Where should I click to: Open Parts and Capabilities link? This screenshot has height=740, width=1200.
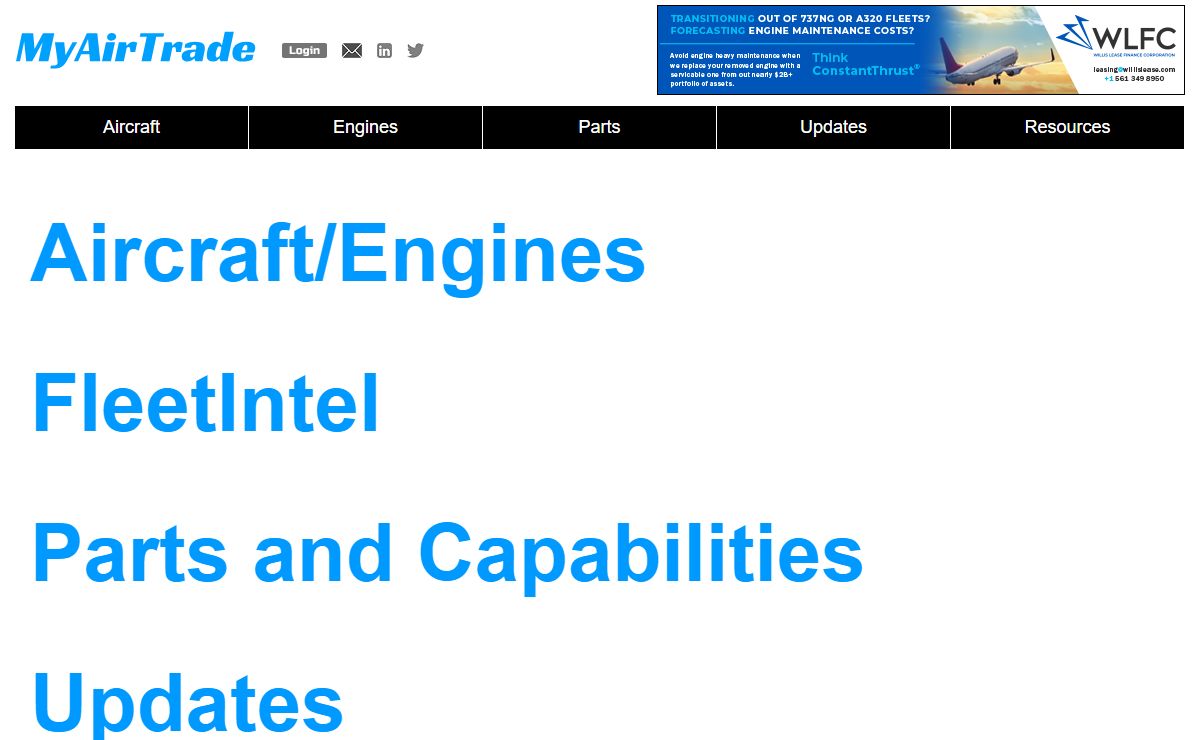tap(447, 555)
